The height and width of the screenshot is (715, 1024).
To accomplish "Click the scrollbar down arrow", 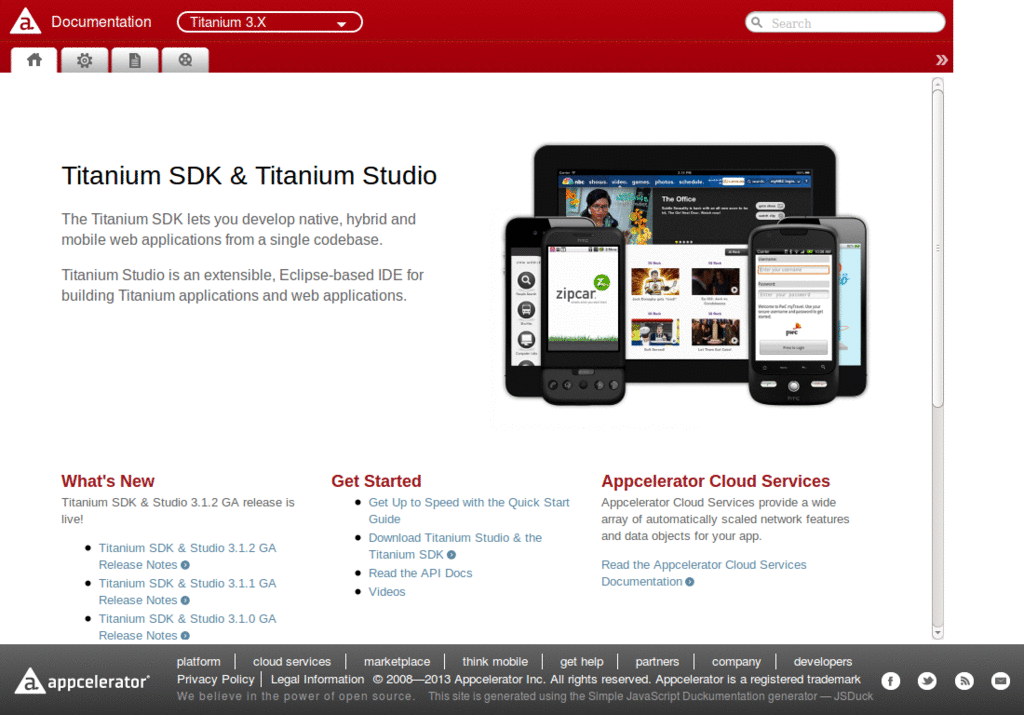I will 938,633.
